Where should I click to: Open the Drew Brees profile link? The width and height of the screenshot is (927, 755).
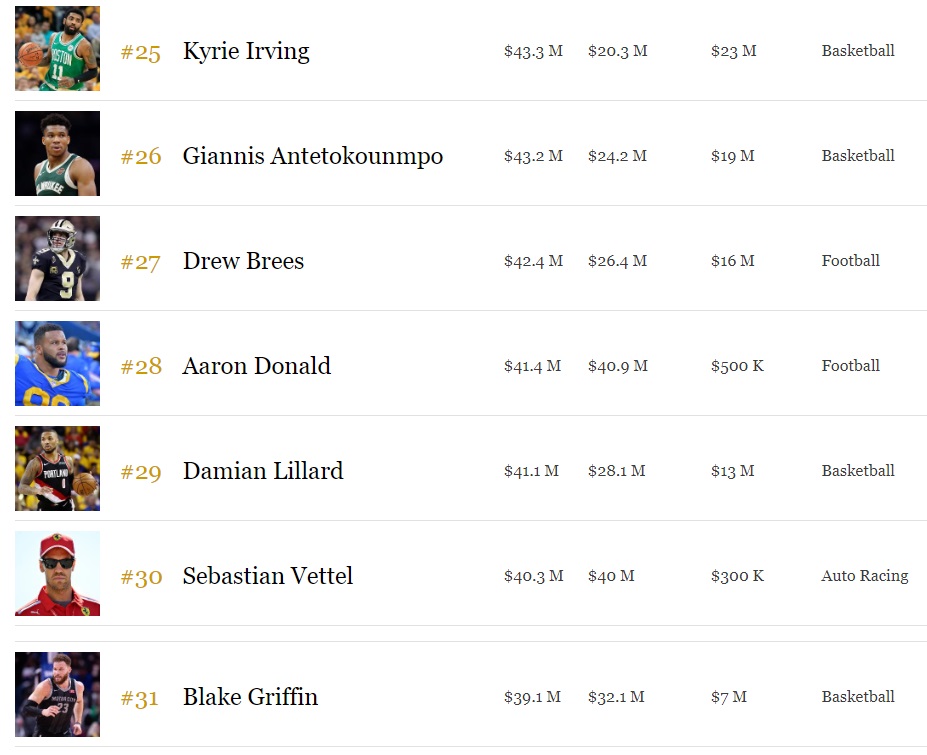243,261
